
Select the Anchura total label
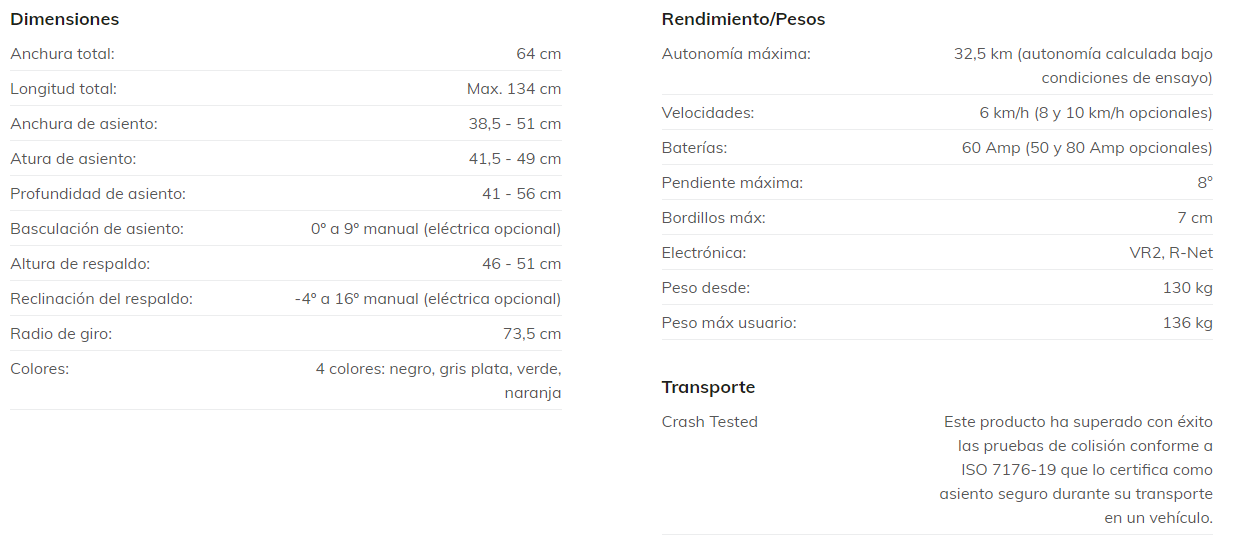[x=62, y=53]
